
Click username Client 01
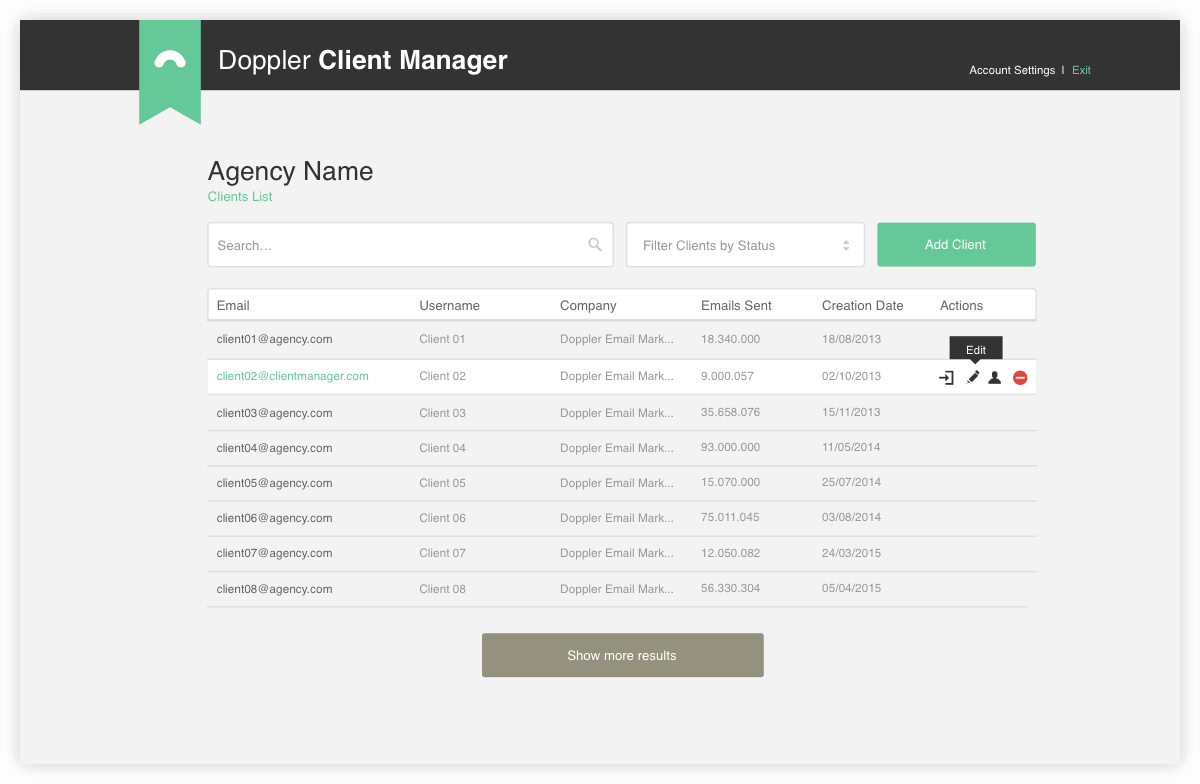443,339
